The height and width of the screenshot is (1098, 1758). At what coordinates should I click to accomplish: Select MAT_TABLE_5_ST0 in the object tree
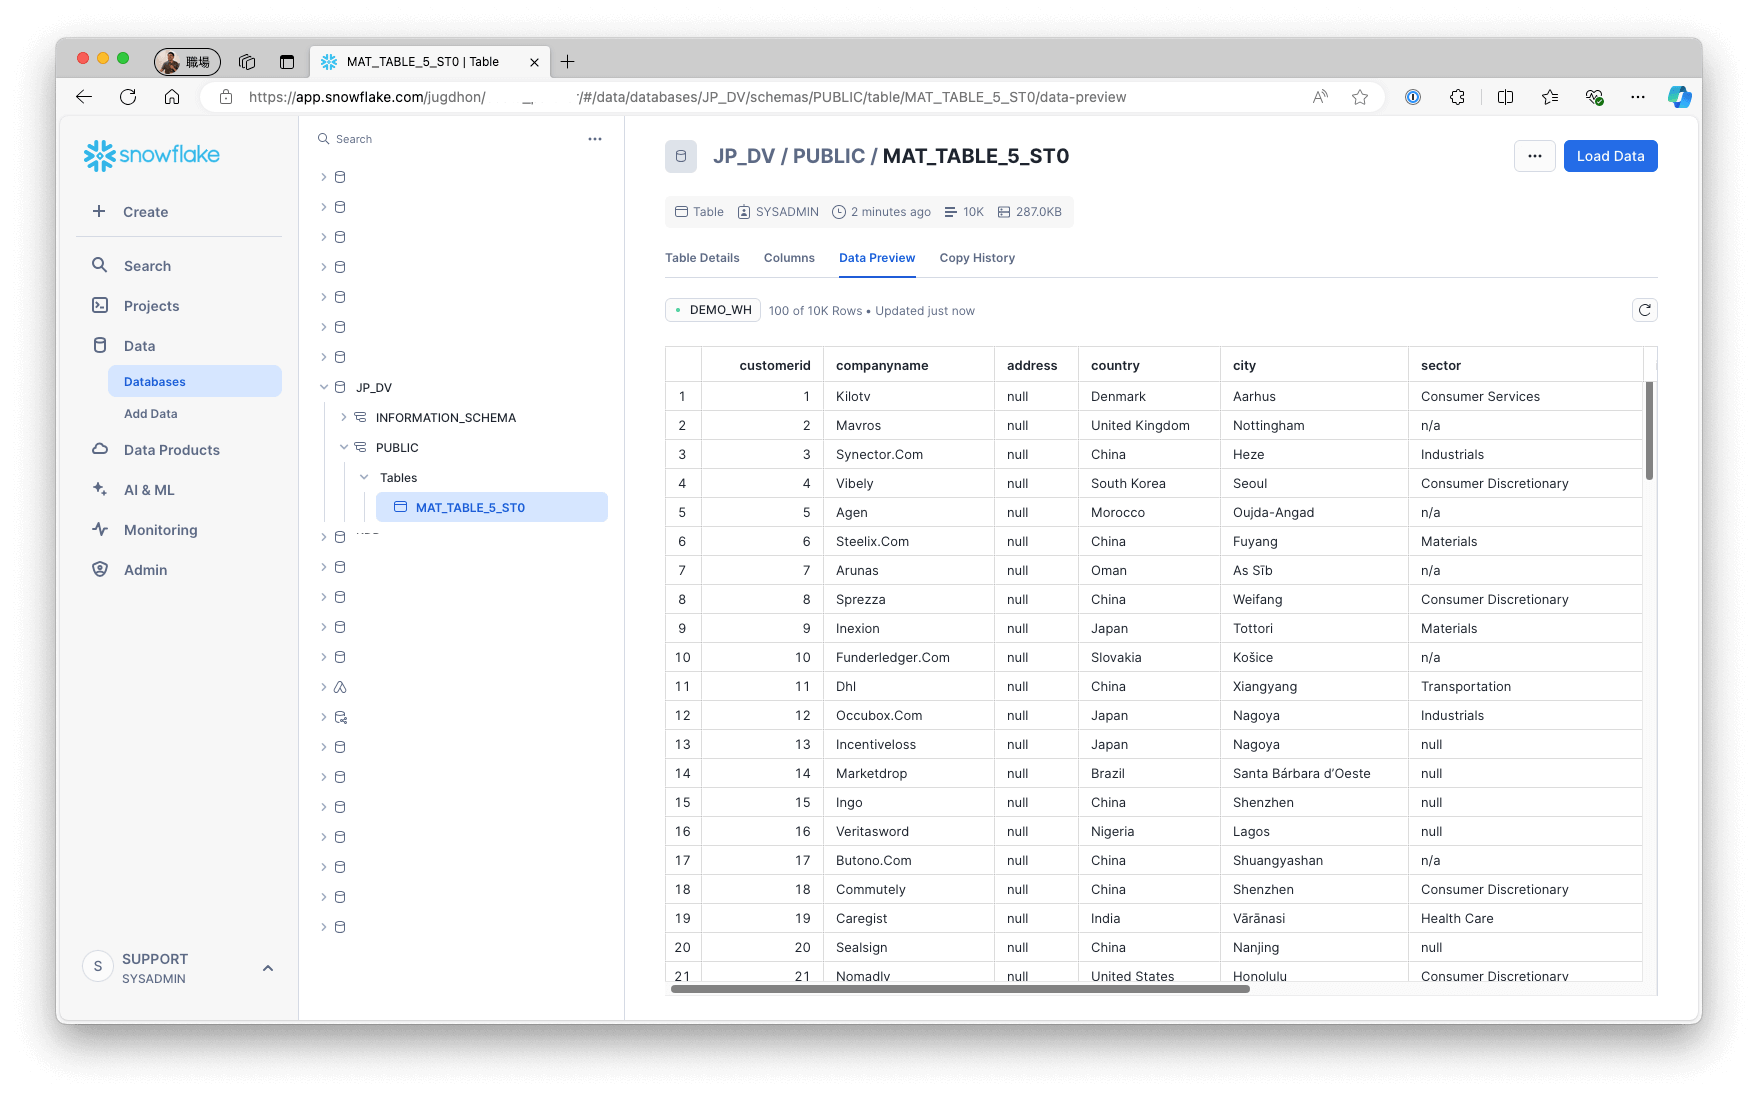(470, 507)
